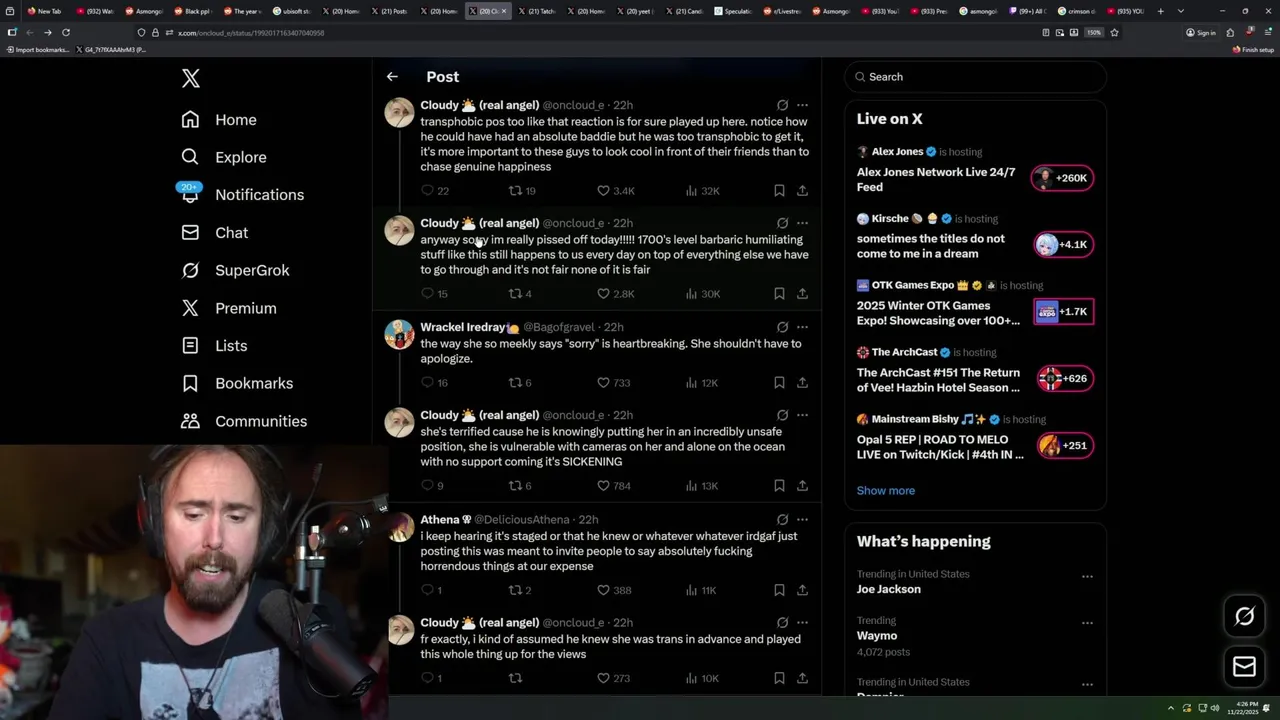Ask Grok about the Wrackel Iredray post
Image resolution: width=1280 pixels, height=720 pixels.
click(x=782, y=327)
